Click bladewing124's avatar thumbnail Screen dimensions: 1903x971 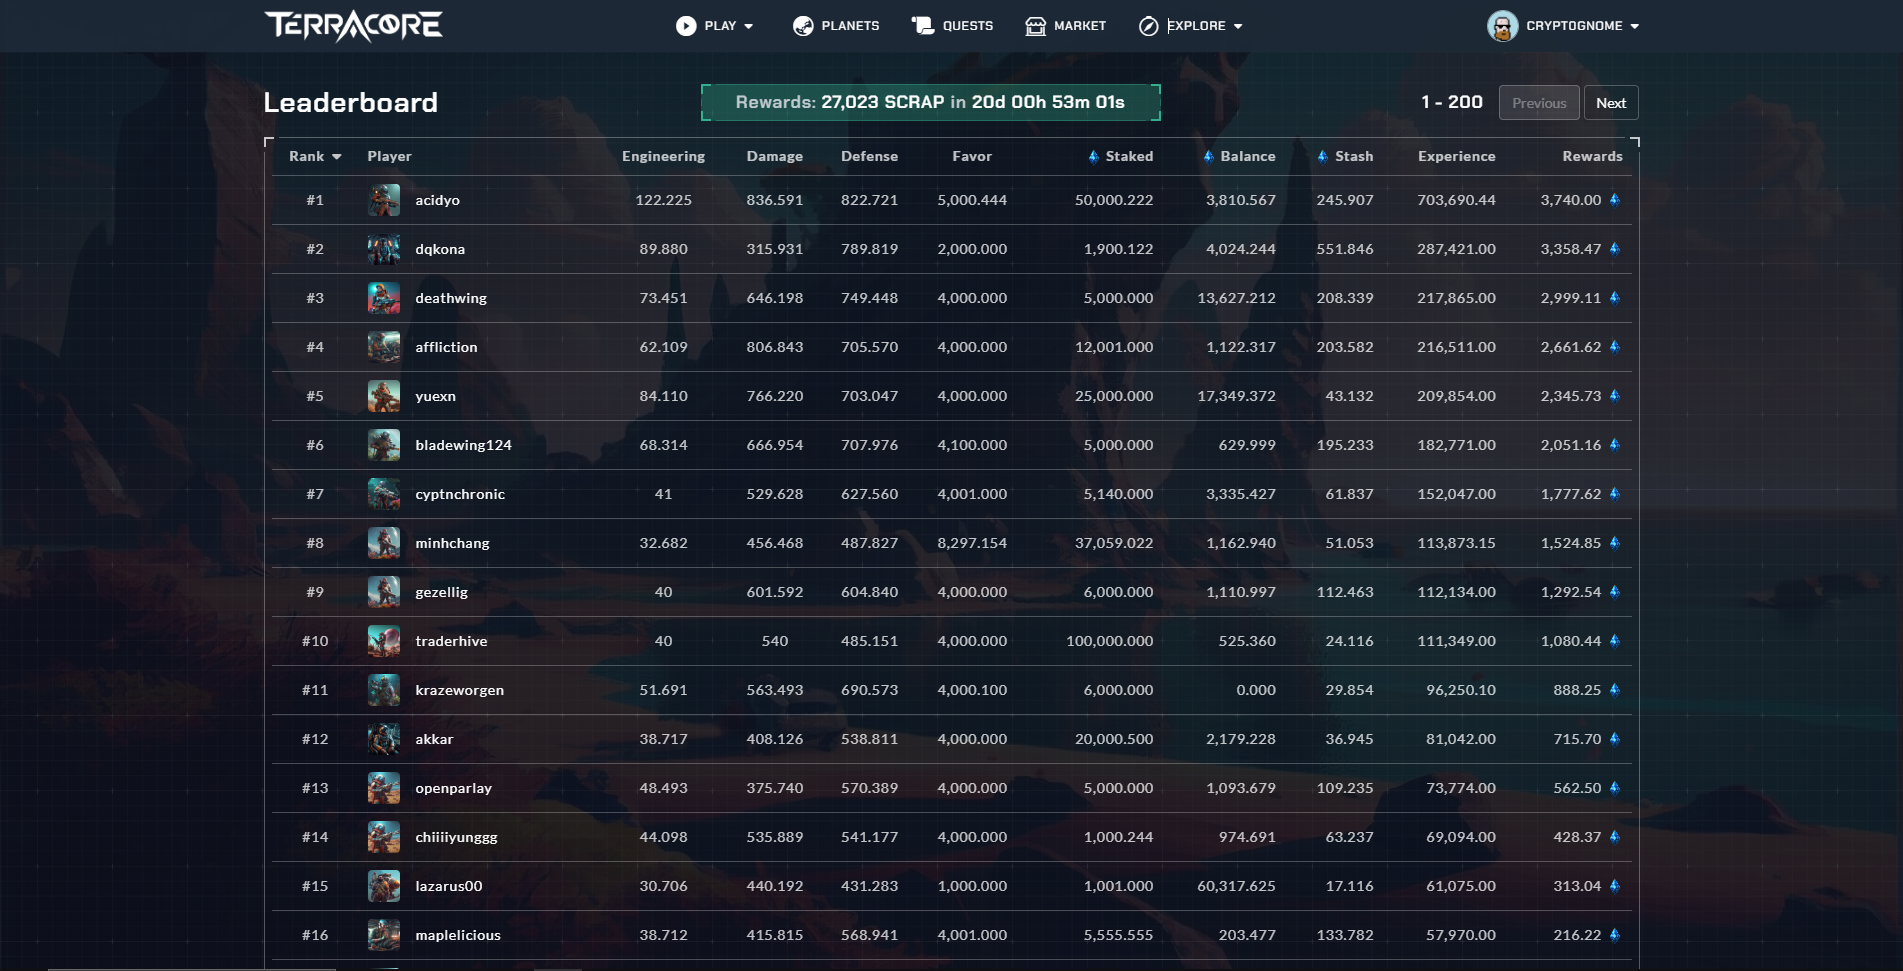(x=384, y=445)
